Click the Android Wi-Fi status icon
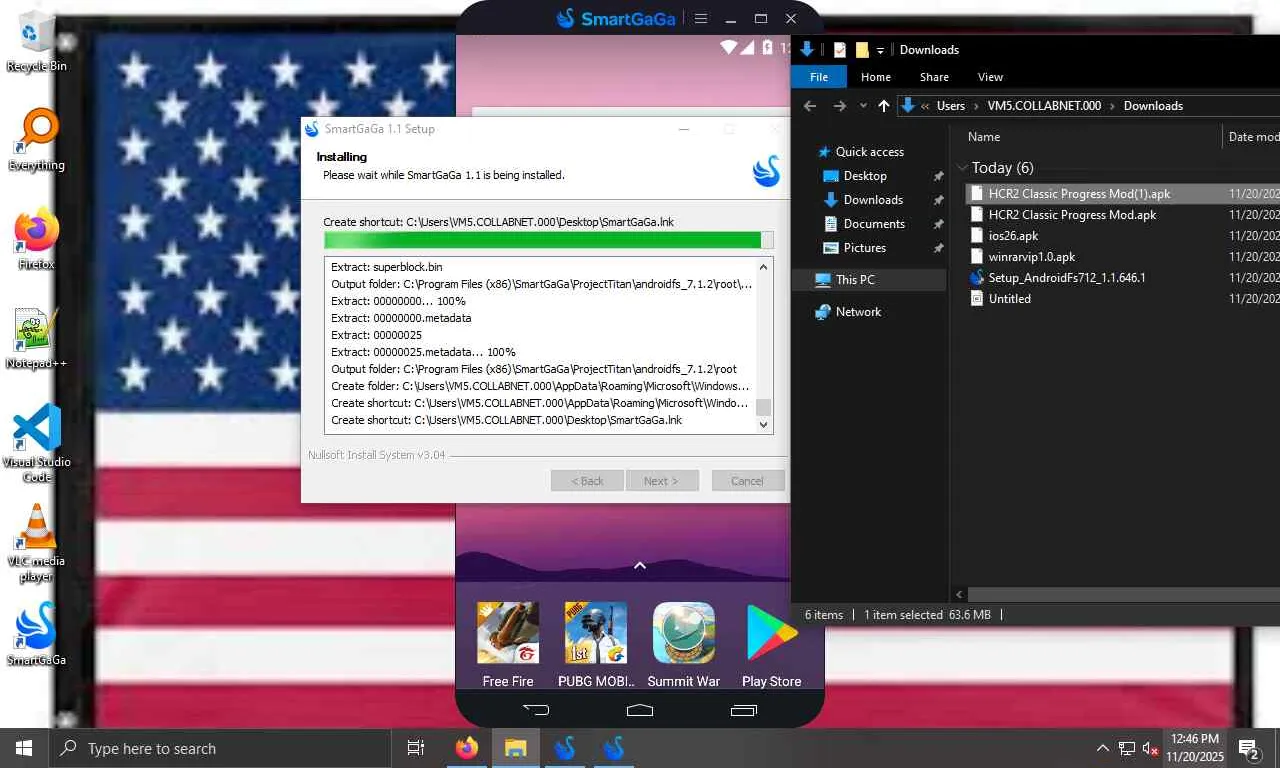Image resolution: width=1280 pixels, height=768 pixels. (x=728, y=47)
